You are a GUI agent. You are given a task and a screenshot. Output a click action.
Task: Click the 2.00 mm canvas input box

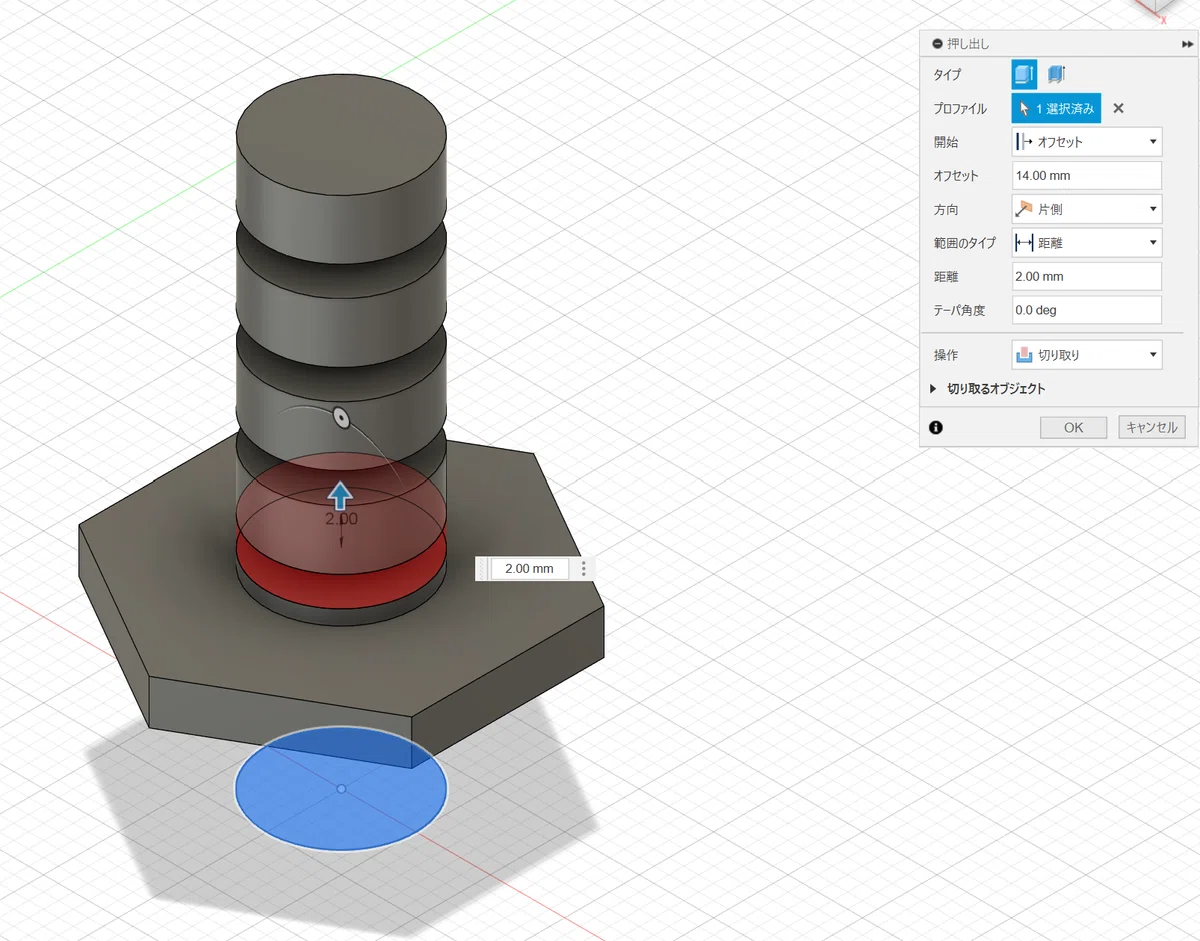(530, 569)
